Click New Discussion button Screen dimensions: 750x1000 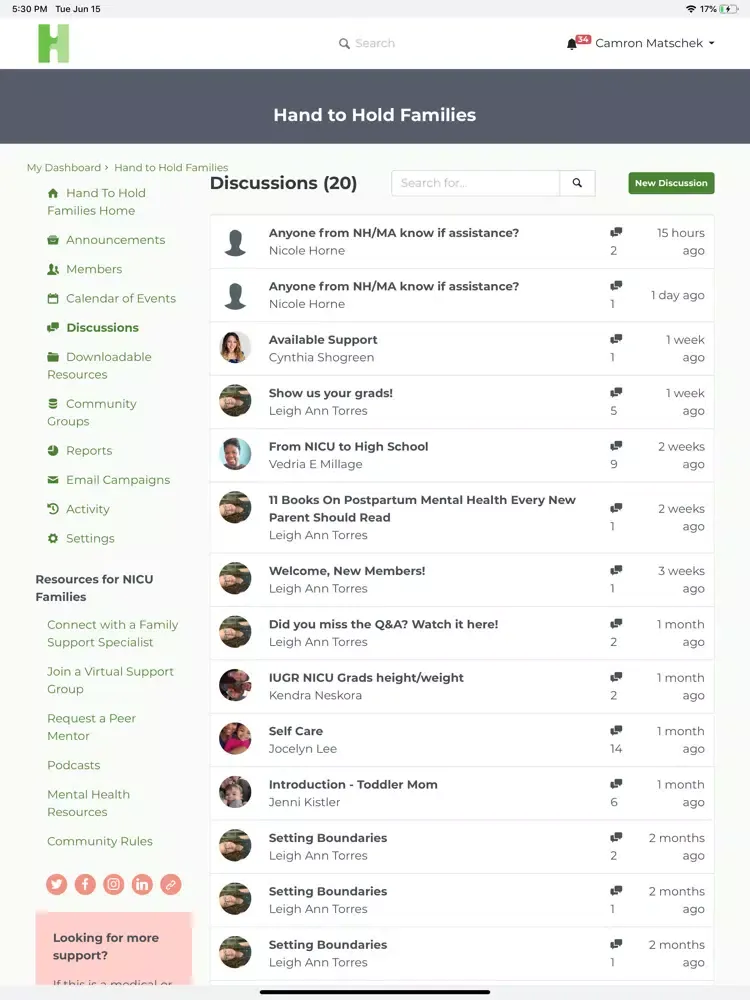point(671,183)
